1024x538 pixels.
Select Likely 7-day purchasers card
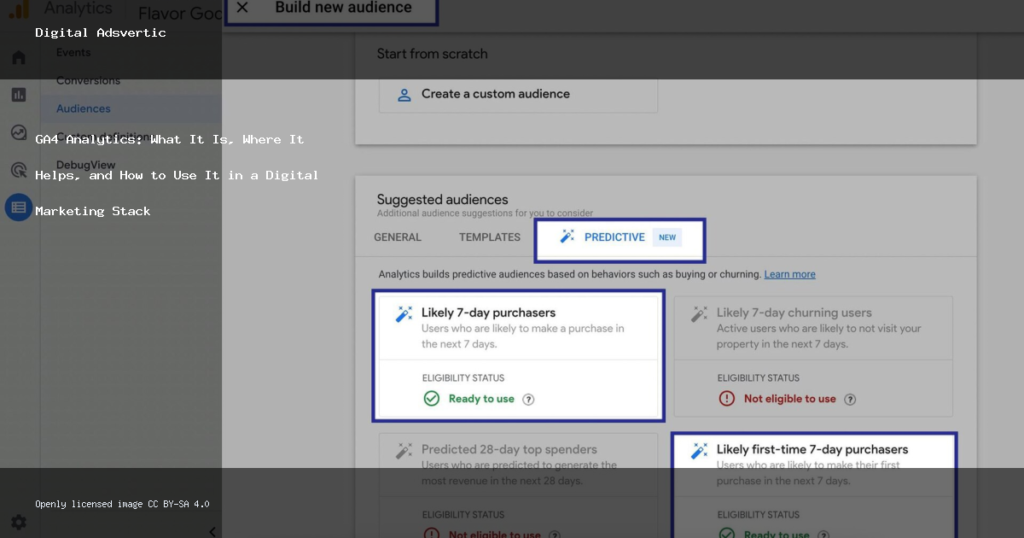click(519, 356)
